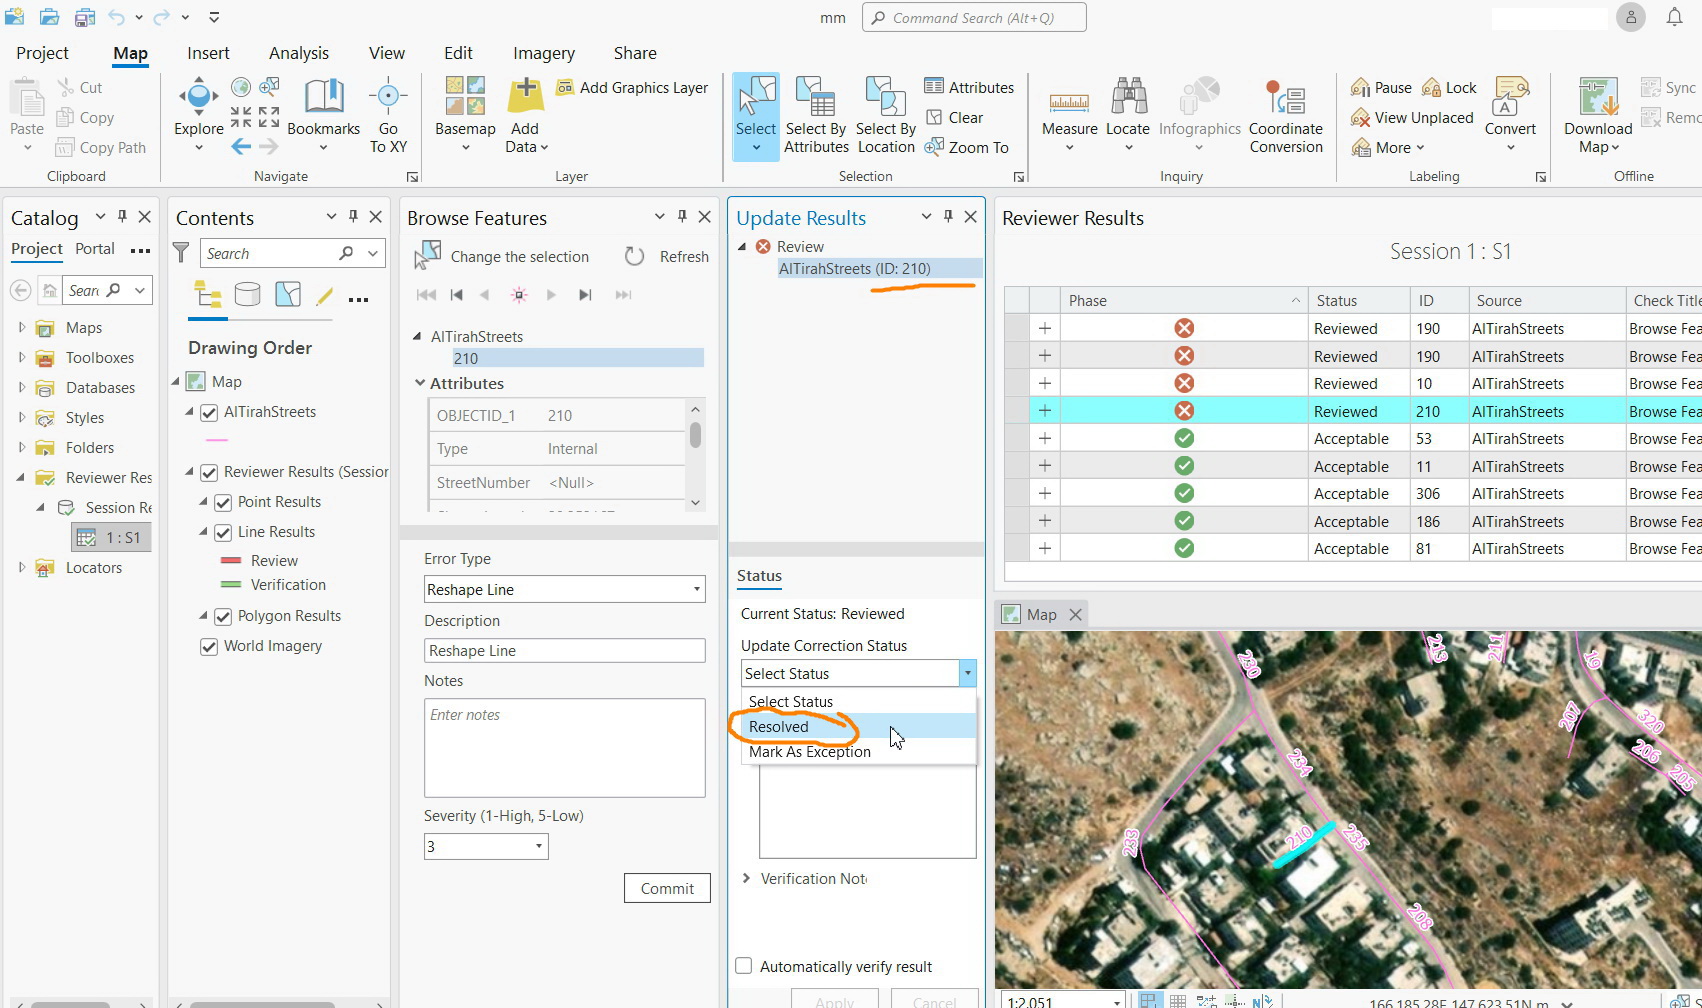
Task: Launch Select By Attributes
Action: point(815,110)
